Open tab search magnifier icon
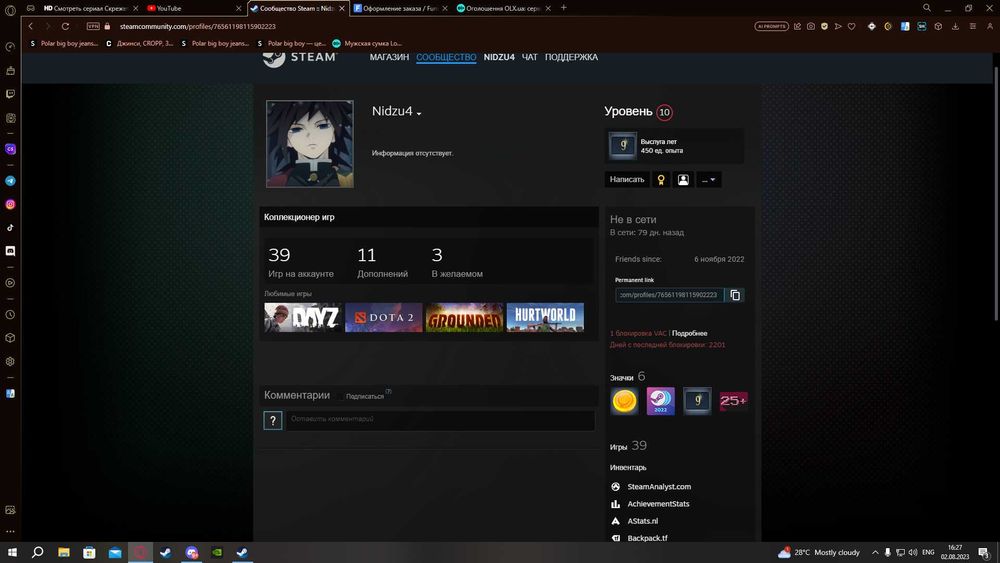The height and width of the screenshot is (563, 1000). 927,8
